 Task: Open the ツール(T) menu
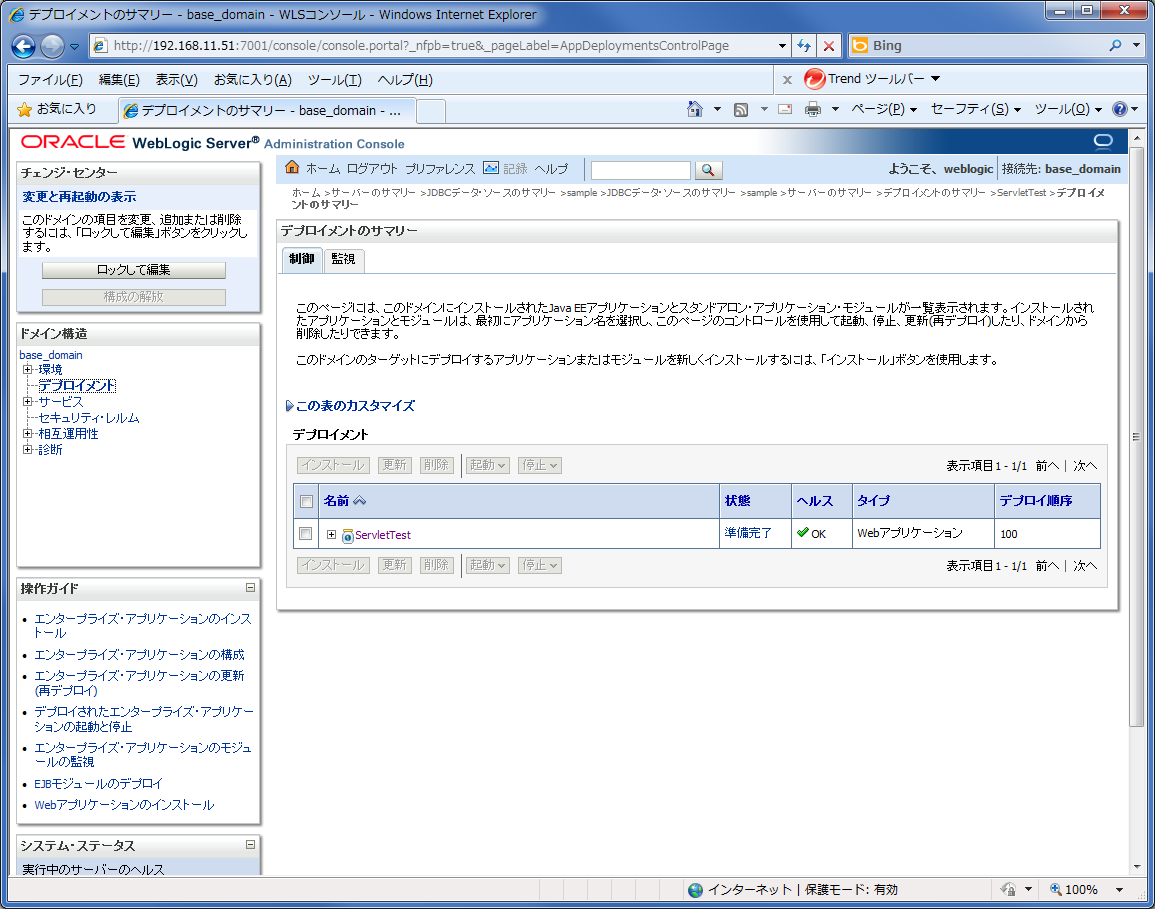click(x=334, y=80)
